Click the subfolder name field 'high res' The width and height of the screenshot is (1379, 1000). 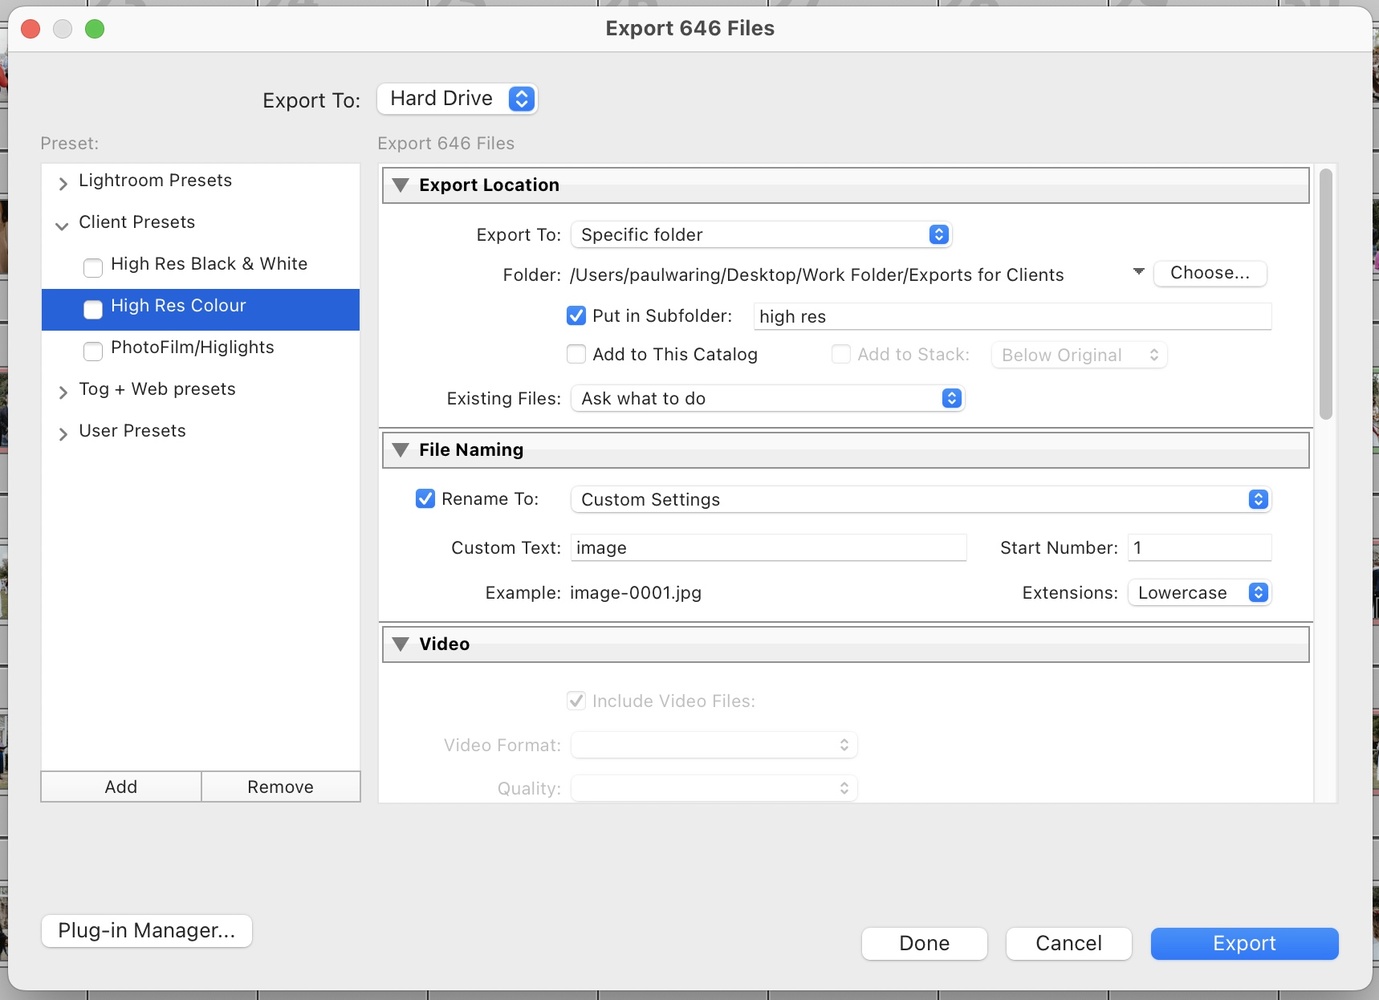click(1012, 317)
